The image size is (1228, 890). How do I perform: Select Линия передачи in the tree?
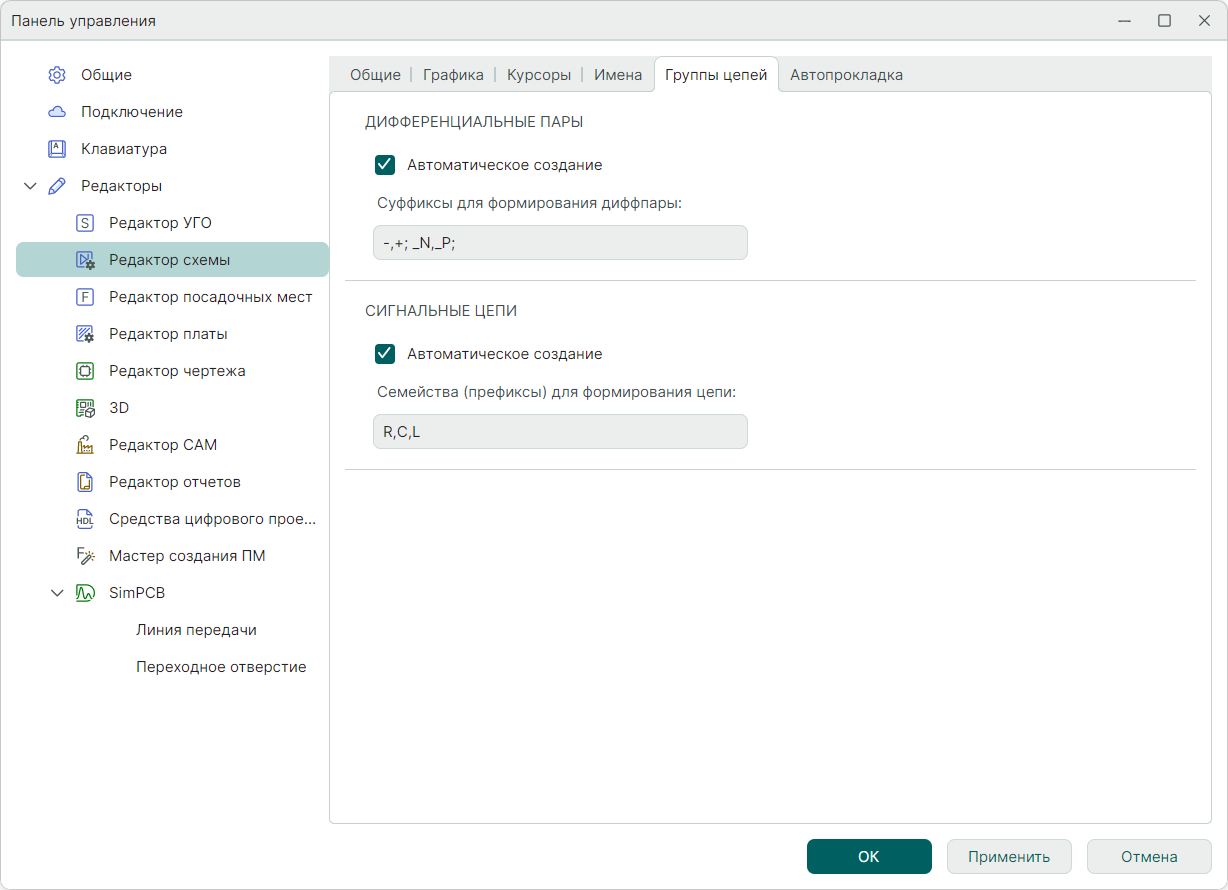tap(196, 630)
